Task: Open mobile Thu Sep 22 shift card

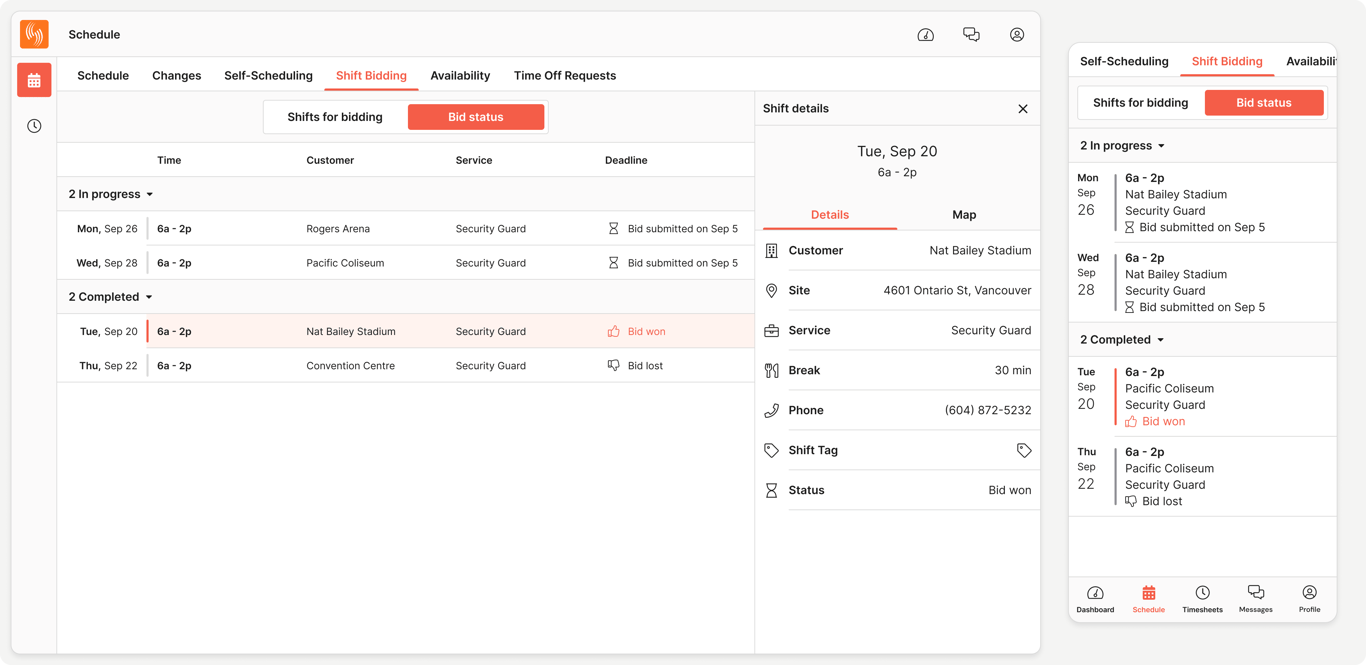Action: [1203, 477]
